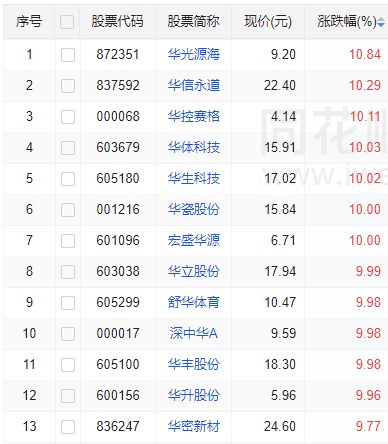Mark the checkbox for 000017
The width and height of the screenshot is (388, 444).
coord(68,334)
